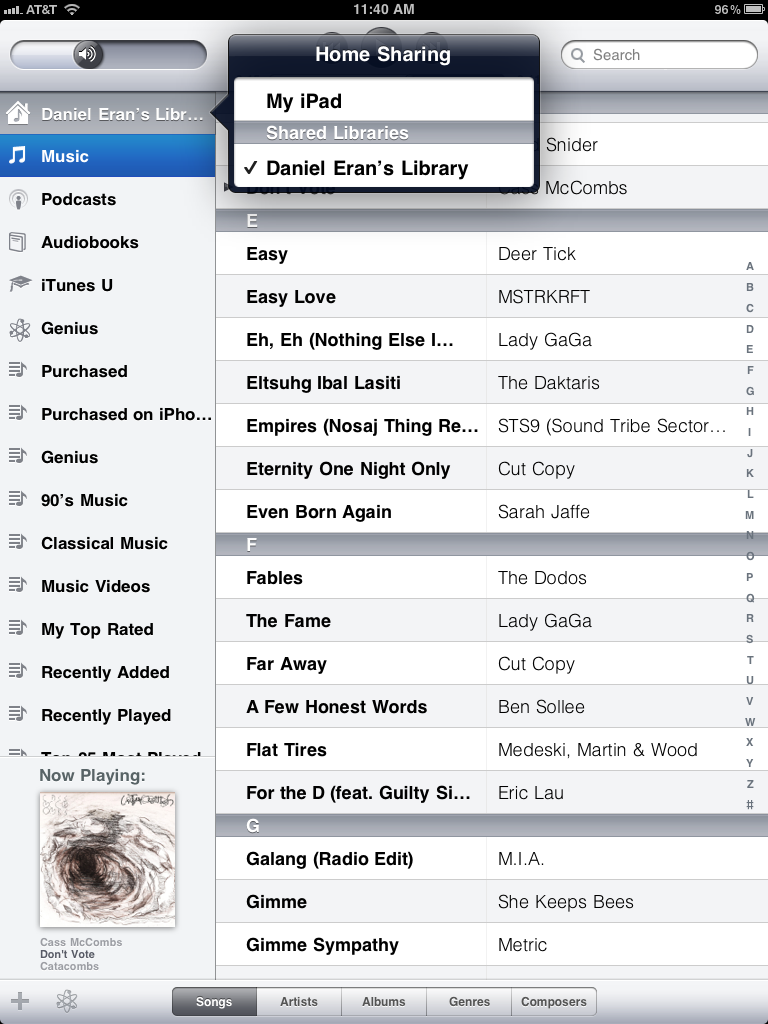
Task: Click the Search input field
Action: (659, 55)
